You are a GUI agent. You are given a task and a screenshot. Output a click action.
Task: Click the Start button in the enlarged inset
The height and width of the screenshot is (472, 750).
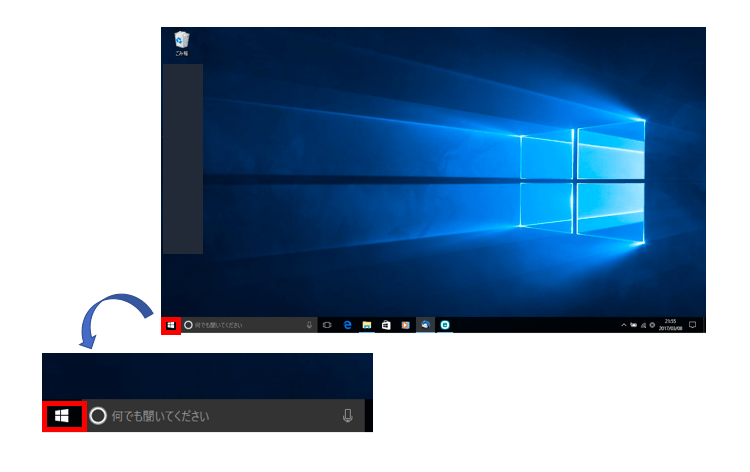coord(64,417)
